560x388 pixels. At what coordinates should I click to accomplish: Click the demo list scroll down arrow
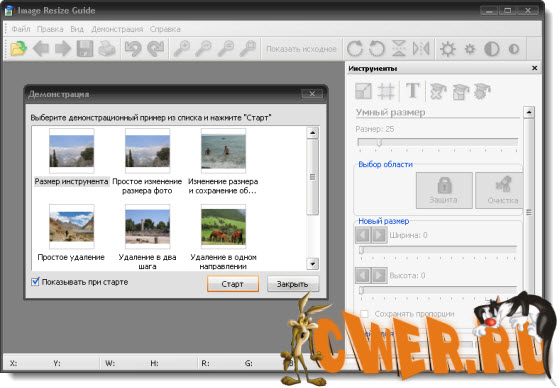tap(312, 264)
